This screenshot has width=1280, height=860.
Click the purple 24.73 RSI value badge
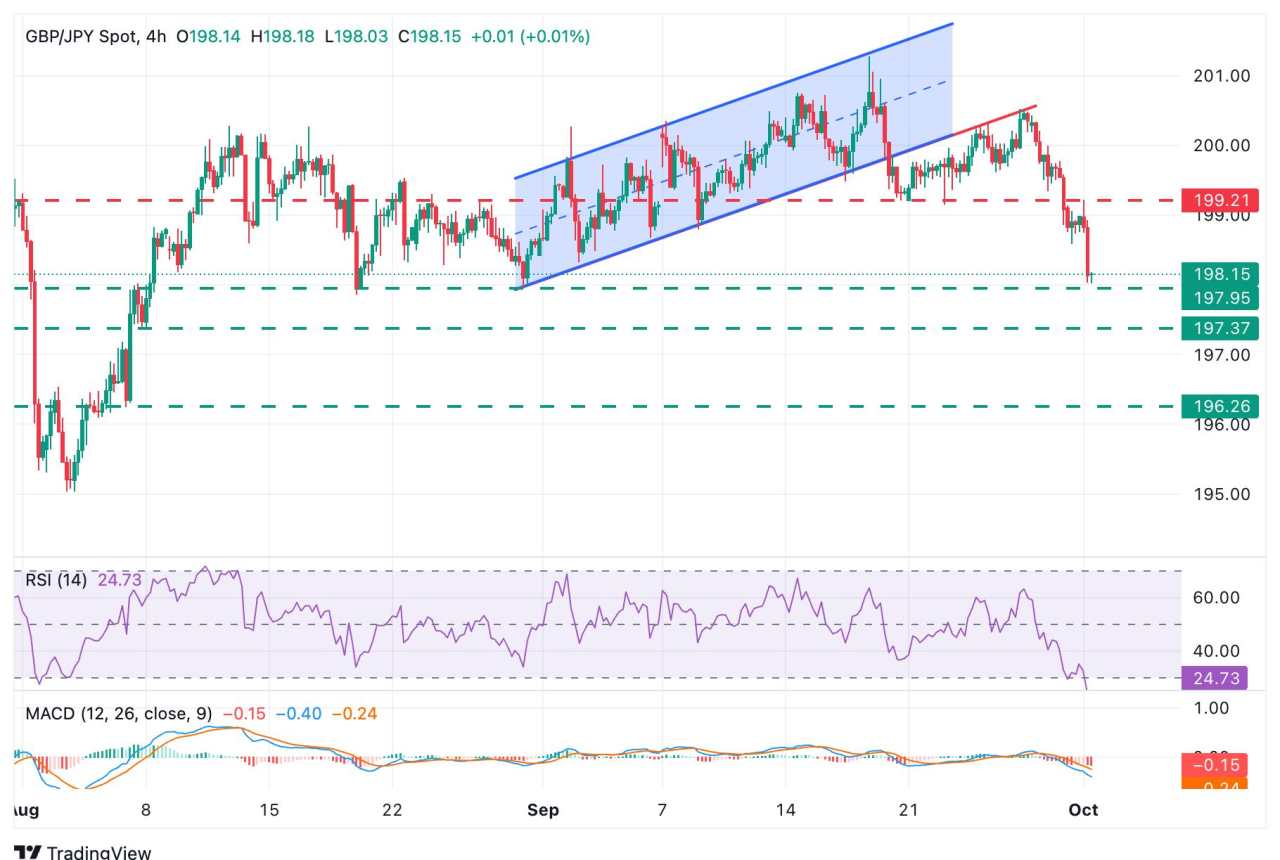[x=1213, y=679]
